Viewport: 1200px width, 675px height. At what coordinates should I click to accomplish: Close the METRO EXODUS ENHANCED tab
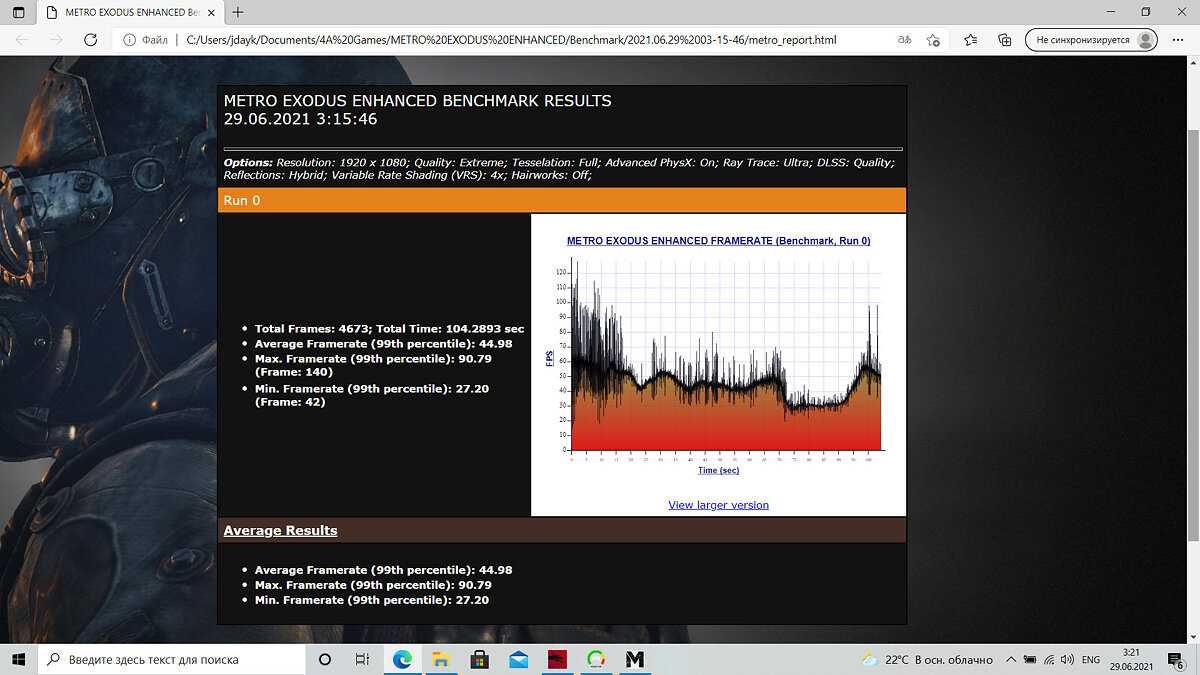(211, 12)
